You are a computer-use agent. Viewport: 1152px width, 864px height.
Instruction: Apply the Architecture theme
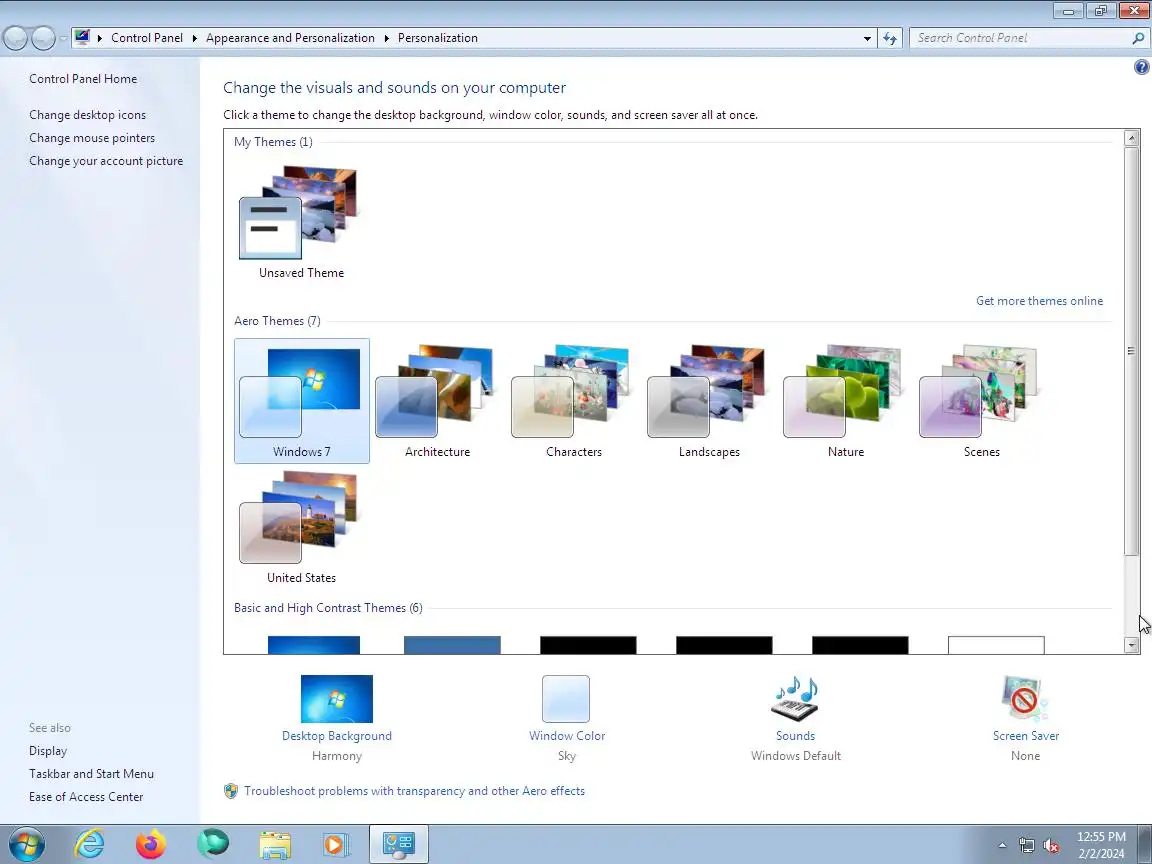click(437, 400)
